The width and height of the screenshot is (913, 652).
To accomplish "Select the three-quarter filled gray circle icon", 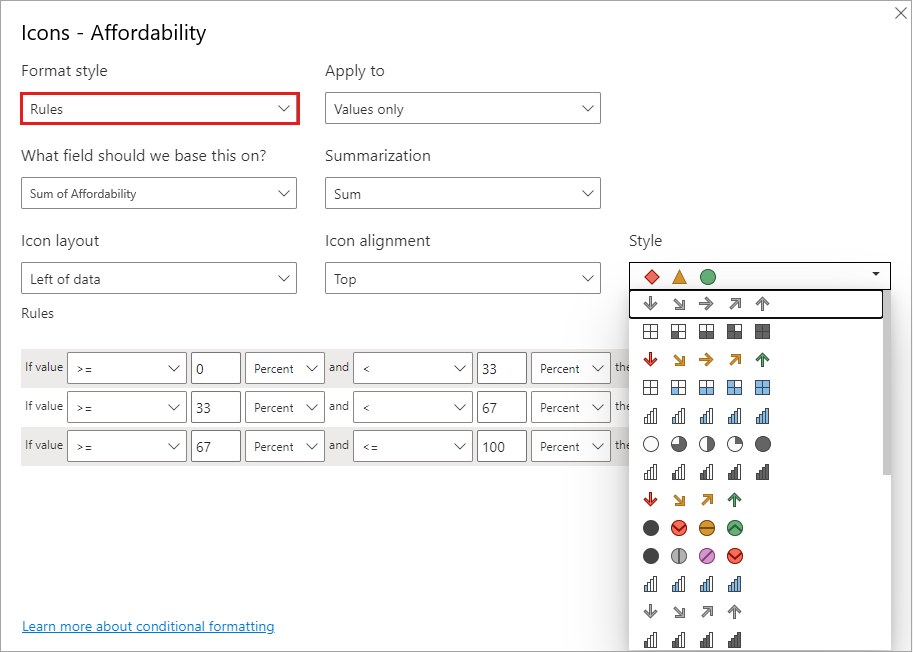I will tap(679, 444).
